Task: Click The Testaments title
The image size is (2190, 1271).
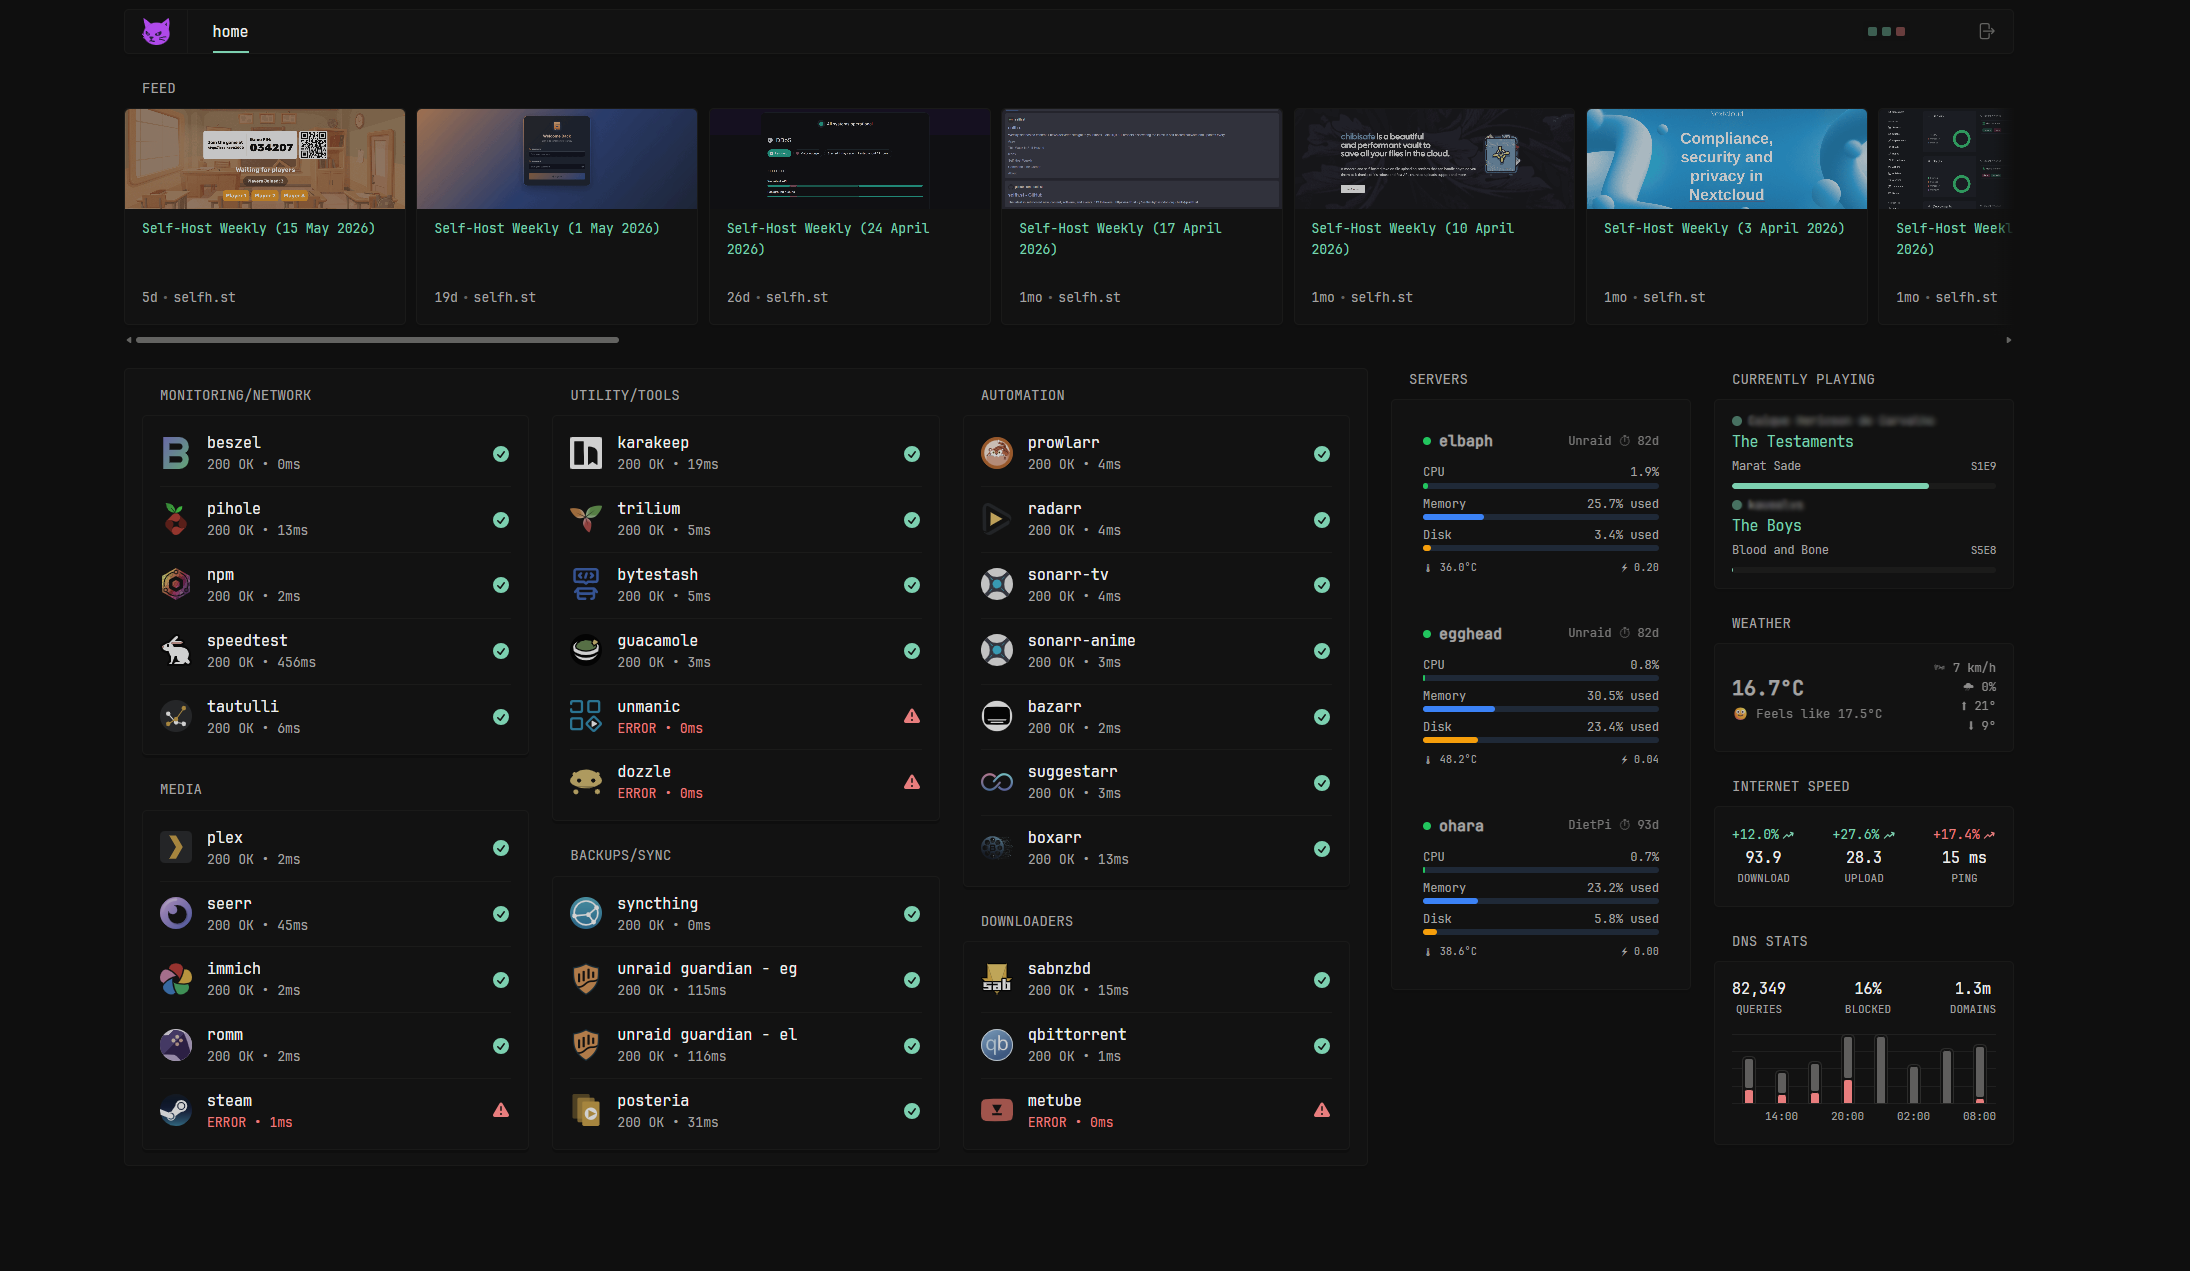Action: (1792, 442)
